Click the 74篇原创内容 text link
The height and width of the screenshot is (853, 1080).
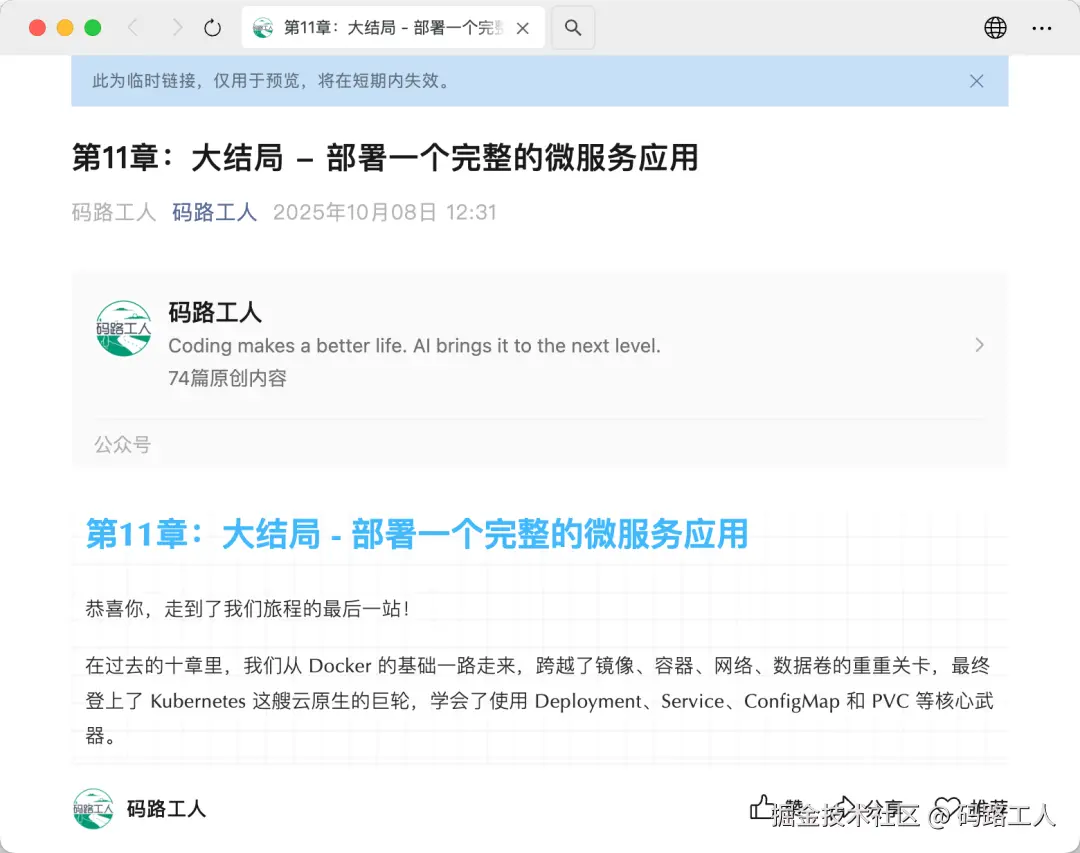point(227,378)
